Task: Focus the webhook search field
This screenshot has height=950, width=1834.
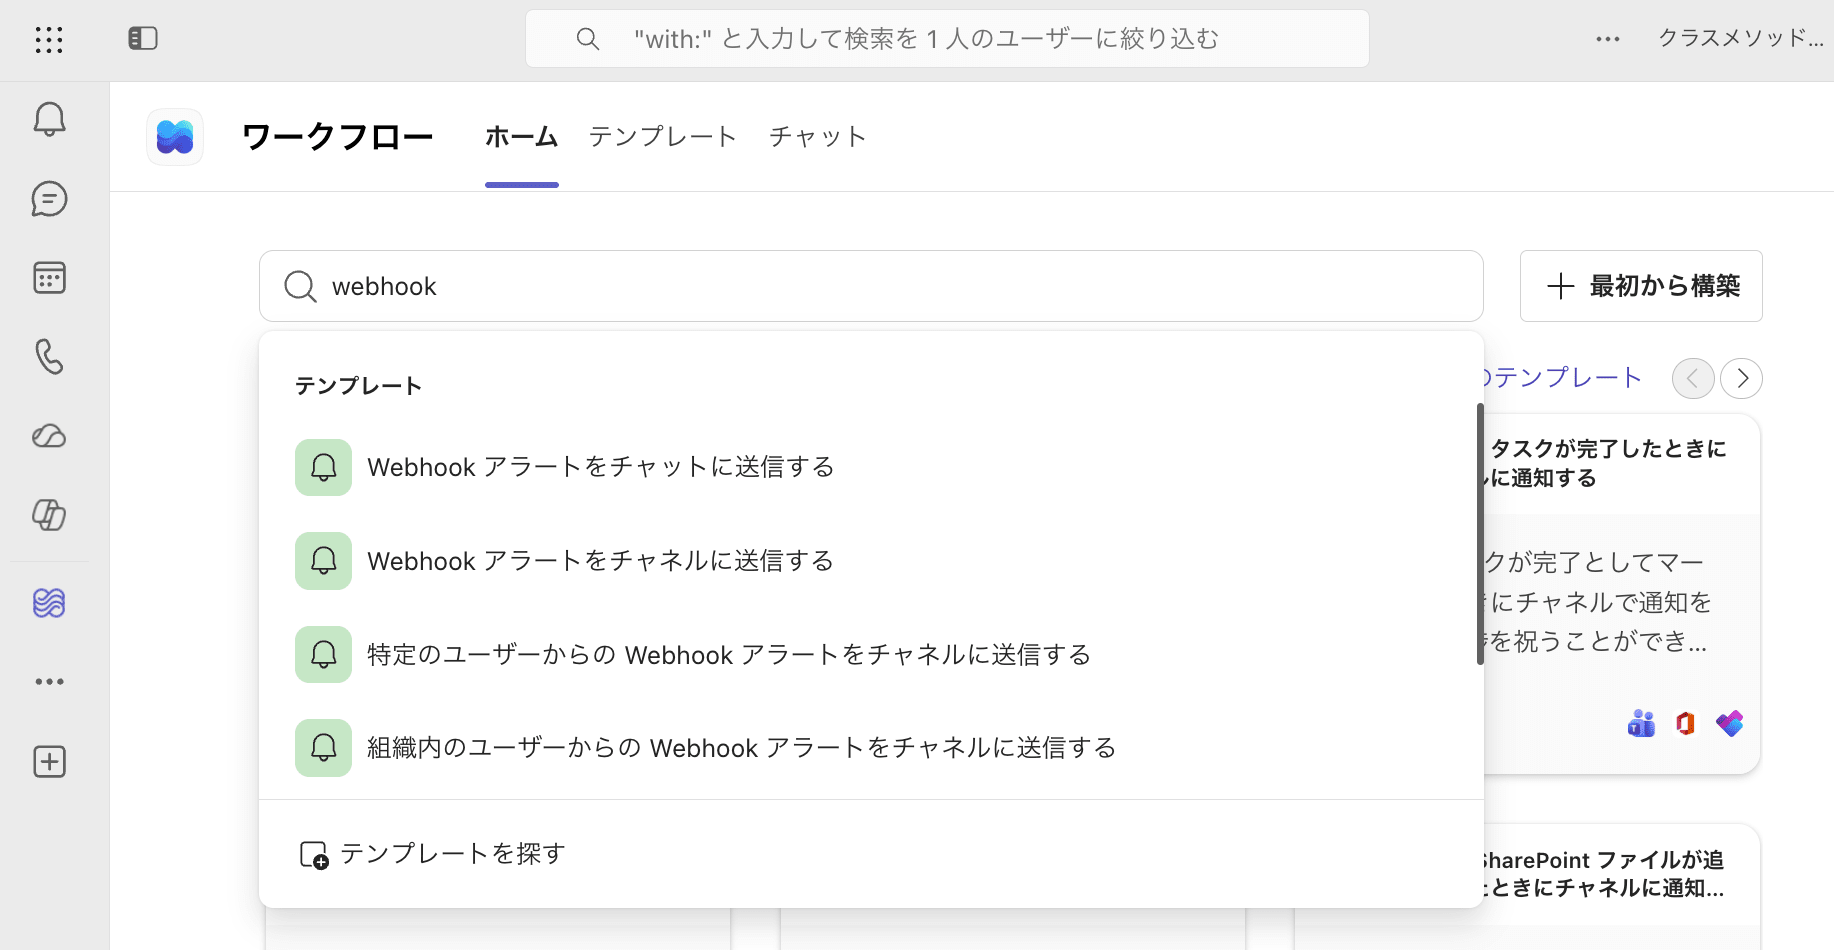Action: (x=871, y=286)
